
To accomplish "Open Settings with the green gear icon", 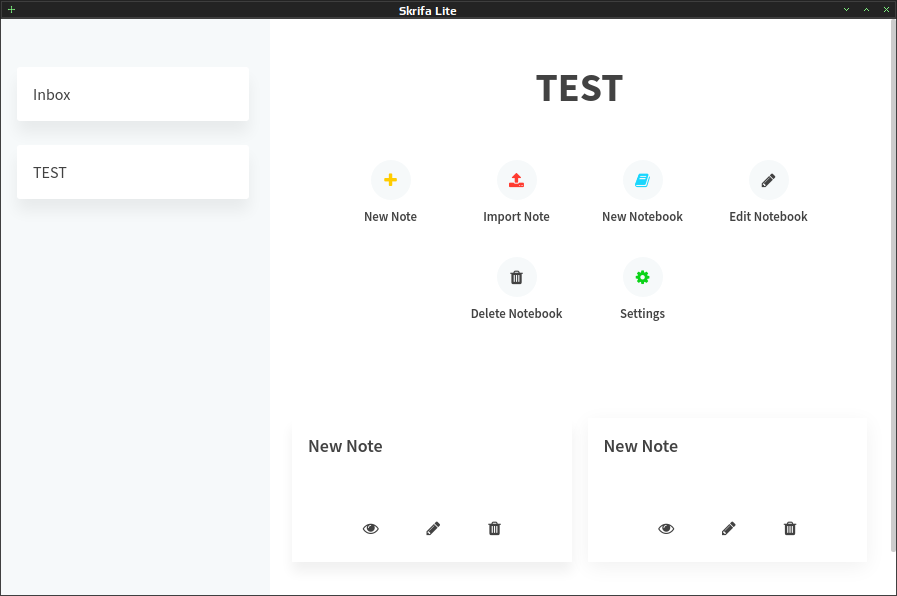I will (x=642, y=277).
